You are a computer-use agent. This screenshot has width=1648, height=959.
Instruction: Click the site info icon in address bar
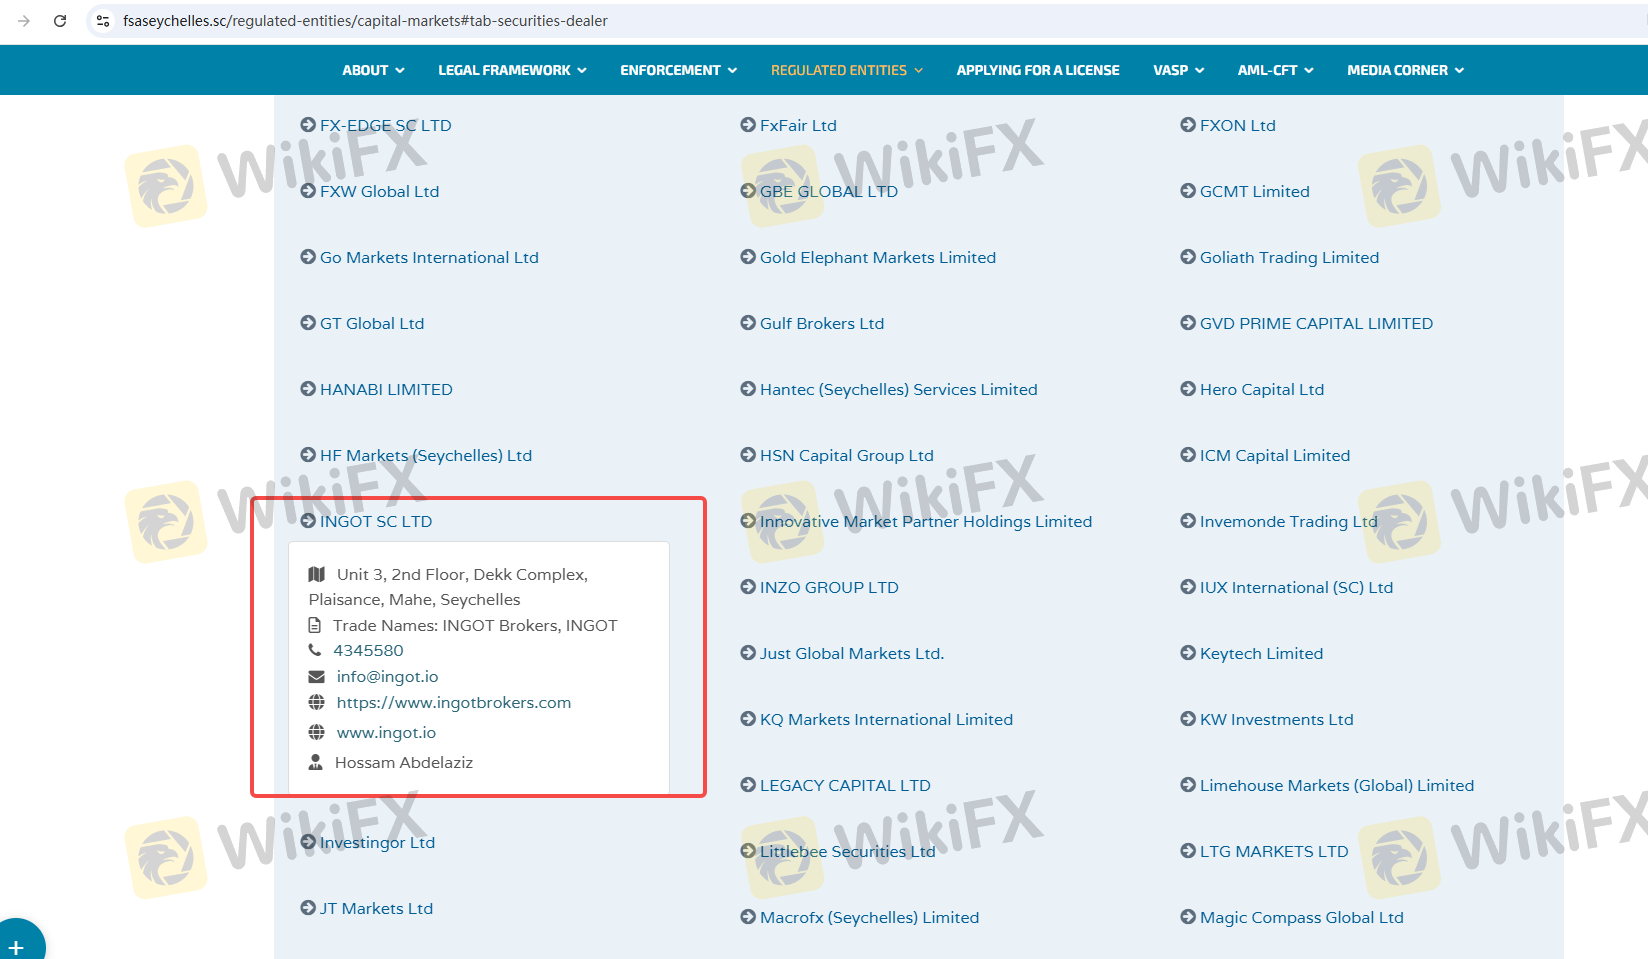click(103, 21)
